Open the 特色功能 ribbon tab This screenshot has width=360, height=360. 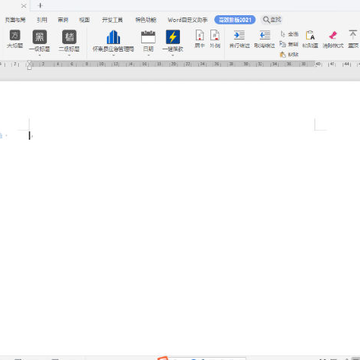(146, 20)
